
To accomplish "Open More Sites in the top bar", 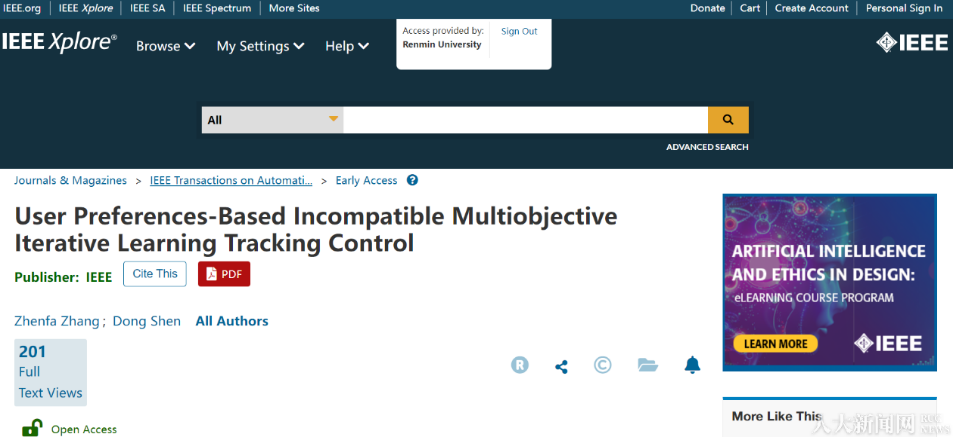I will pyautogui.click(x=295, y=8).
